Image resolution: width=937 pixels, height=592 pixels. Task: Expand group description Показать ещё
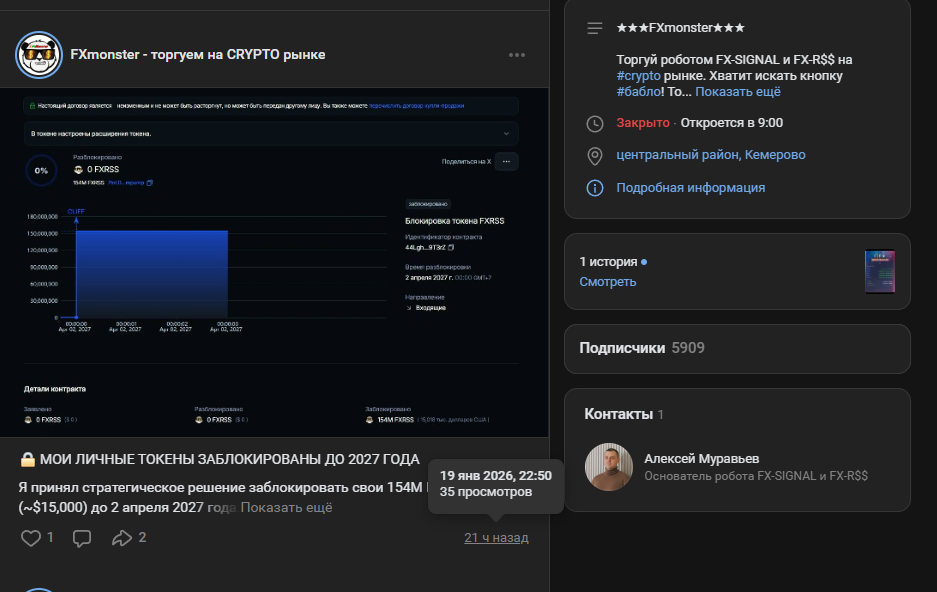738,92
